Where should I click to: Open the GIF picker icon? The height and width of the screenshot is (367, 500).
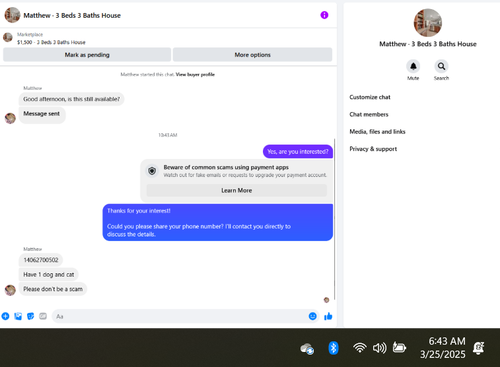(x=43, y=316)
